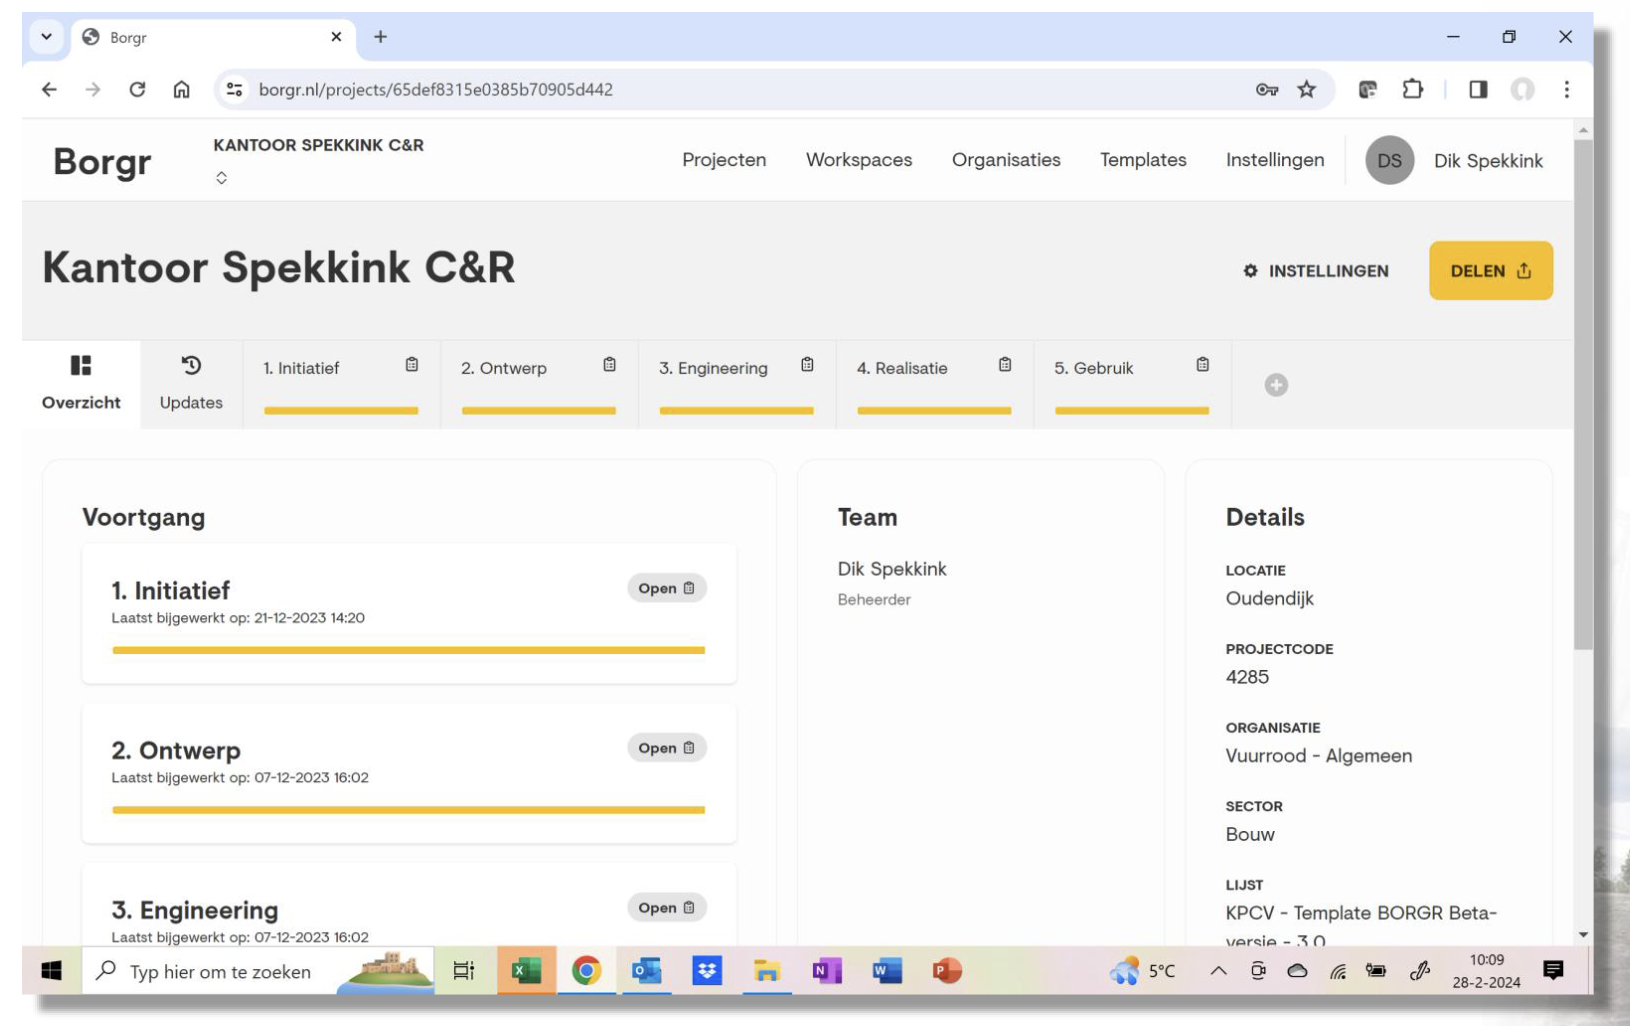The width and height of the screenshot is (1630, 1026).
Task: Click the browser back arrow
Action: pyautogui.click(x=49, y=89)
